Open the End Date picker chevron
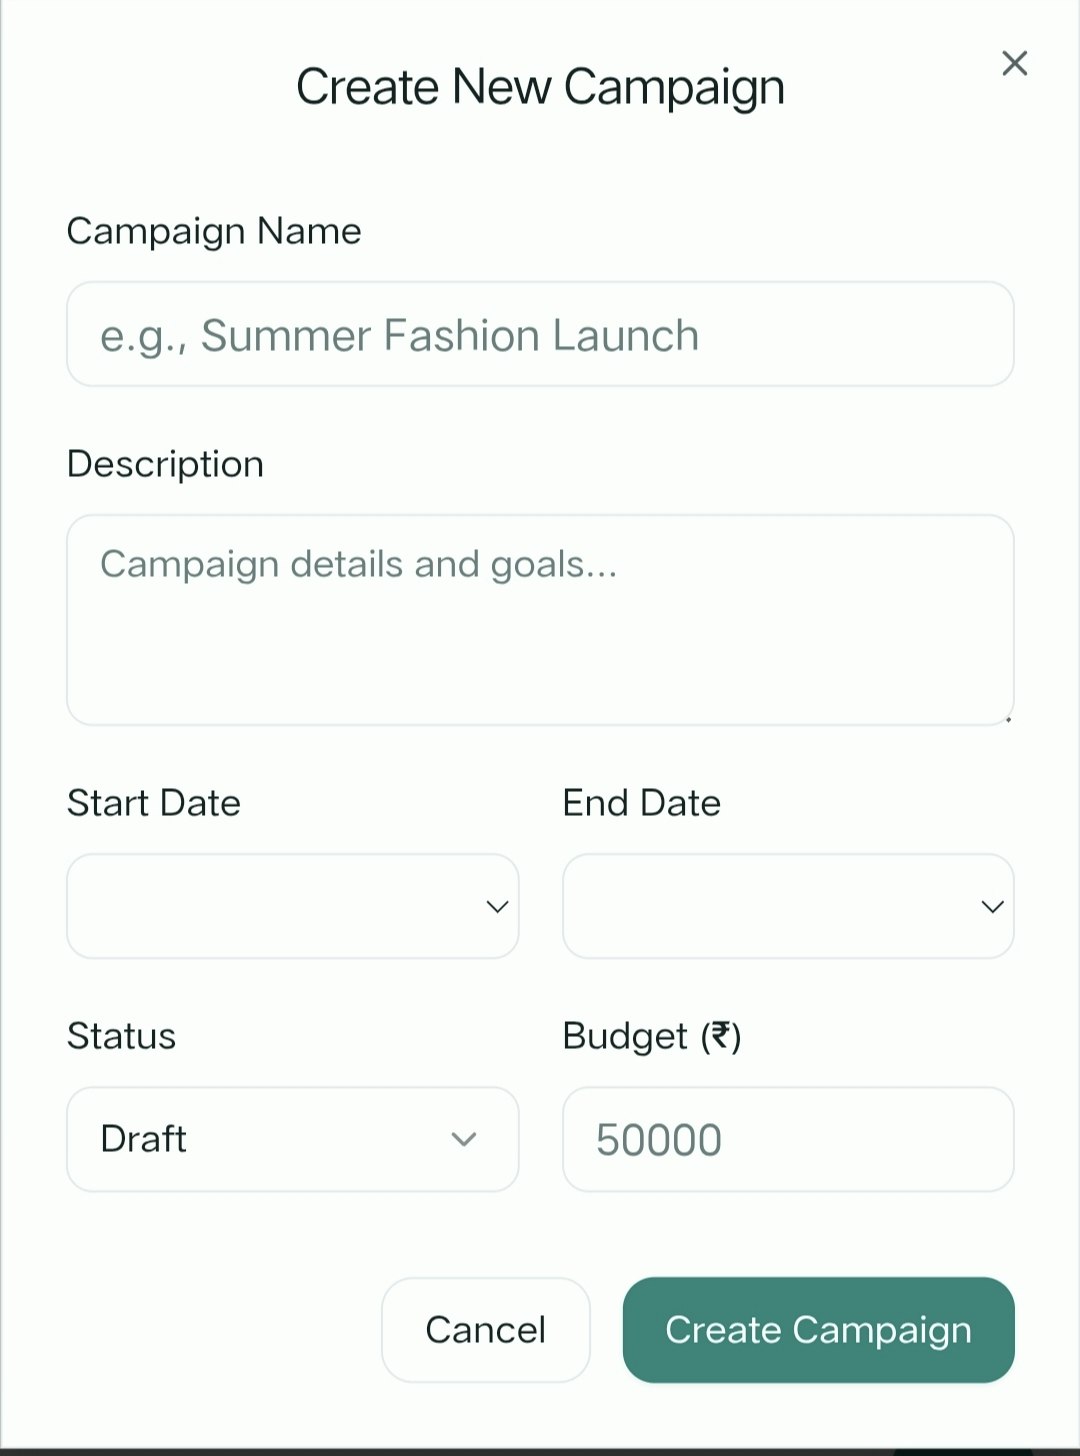 pos(991,906)
